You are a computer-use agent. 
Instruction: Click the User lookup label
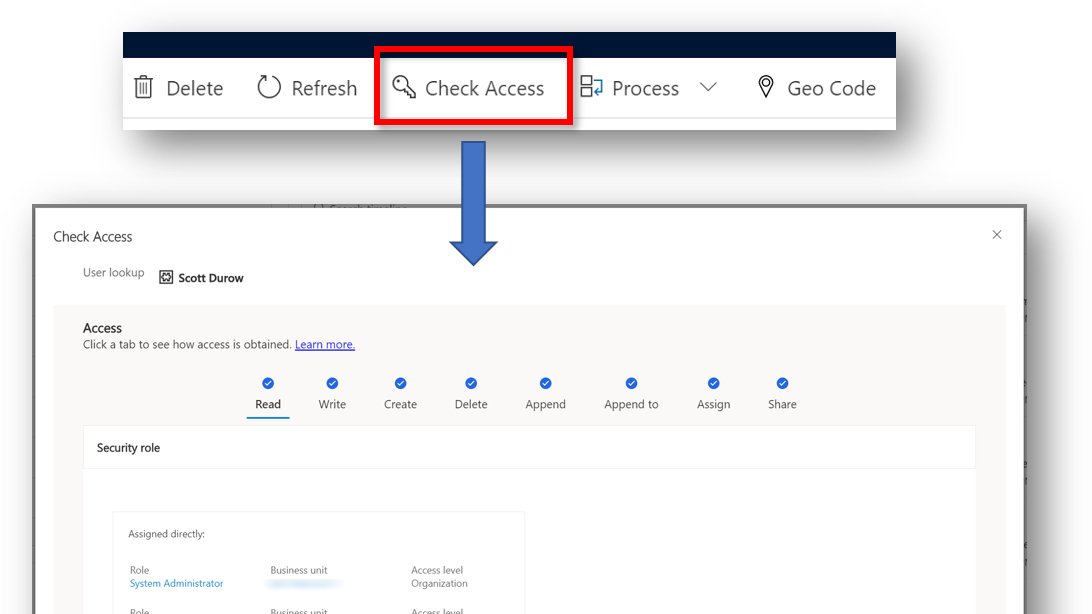(114, 272)
